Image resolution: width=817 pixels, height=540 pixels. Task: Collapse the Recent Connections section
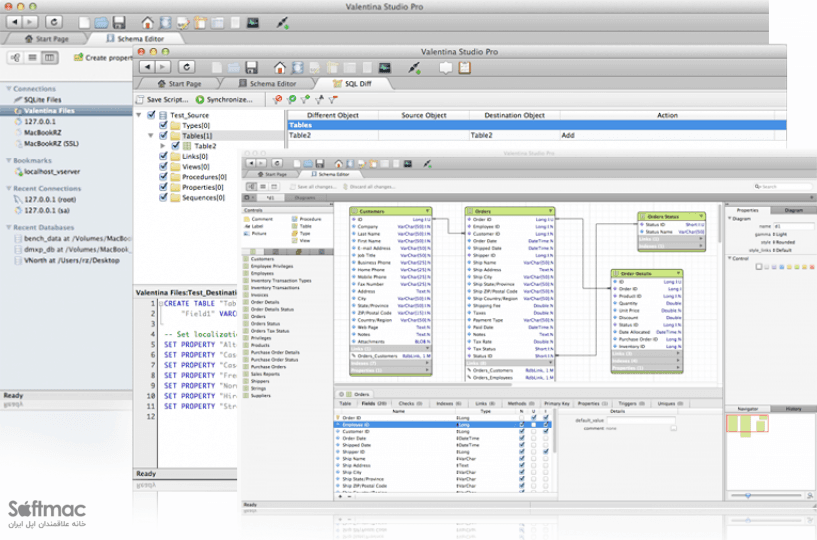coord(8,188)
